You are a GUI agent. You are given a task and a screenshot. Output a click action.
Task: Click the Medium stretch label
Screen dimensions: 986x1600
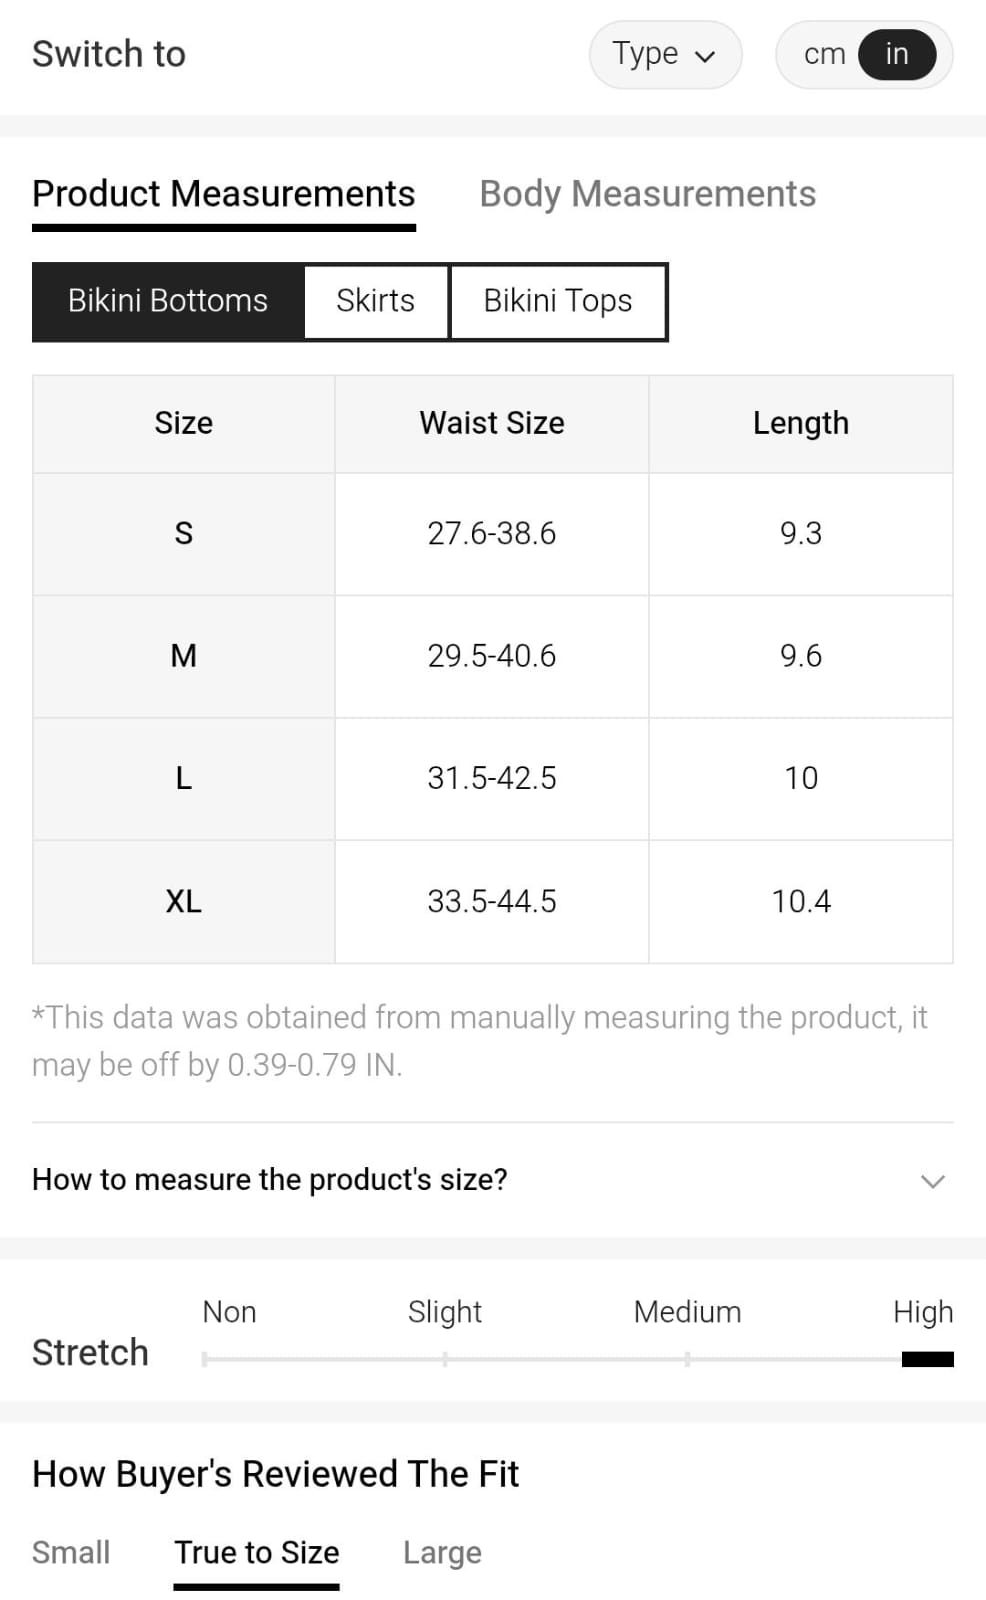687,1312
